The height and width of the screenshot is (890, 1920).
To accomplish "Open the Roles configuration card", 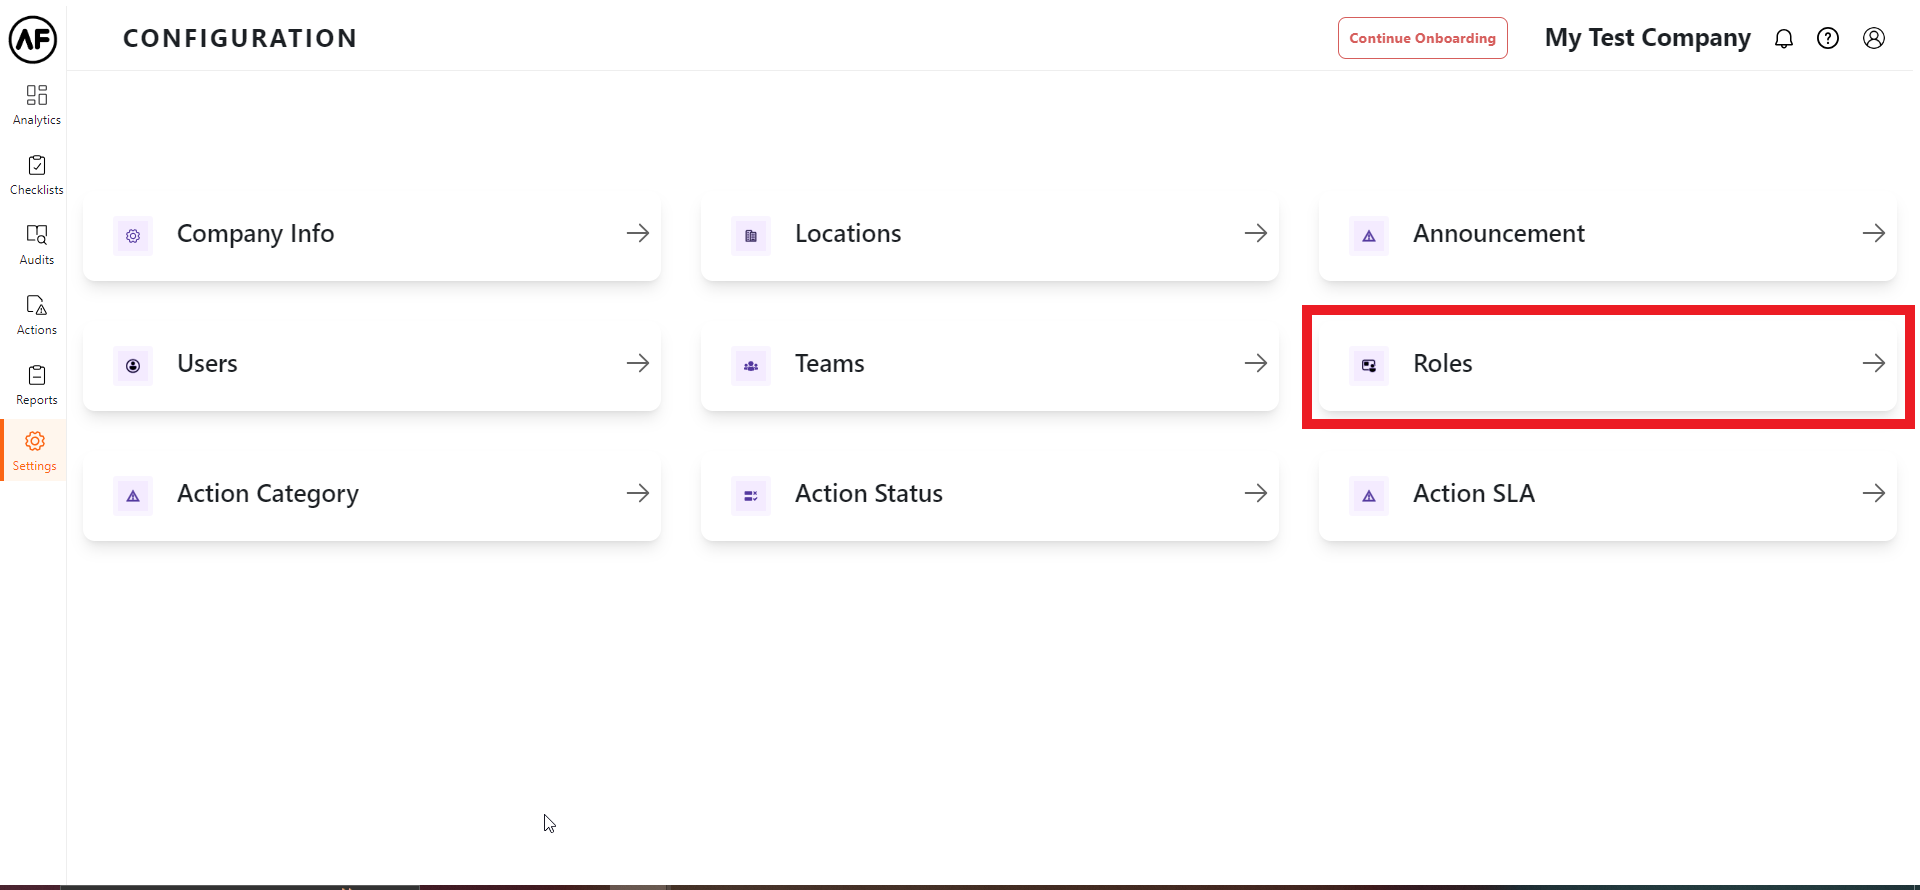I will [x=1607, y=364].
